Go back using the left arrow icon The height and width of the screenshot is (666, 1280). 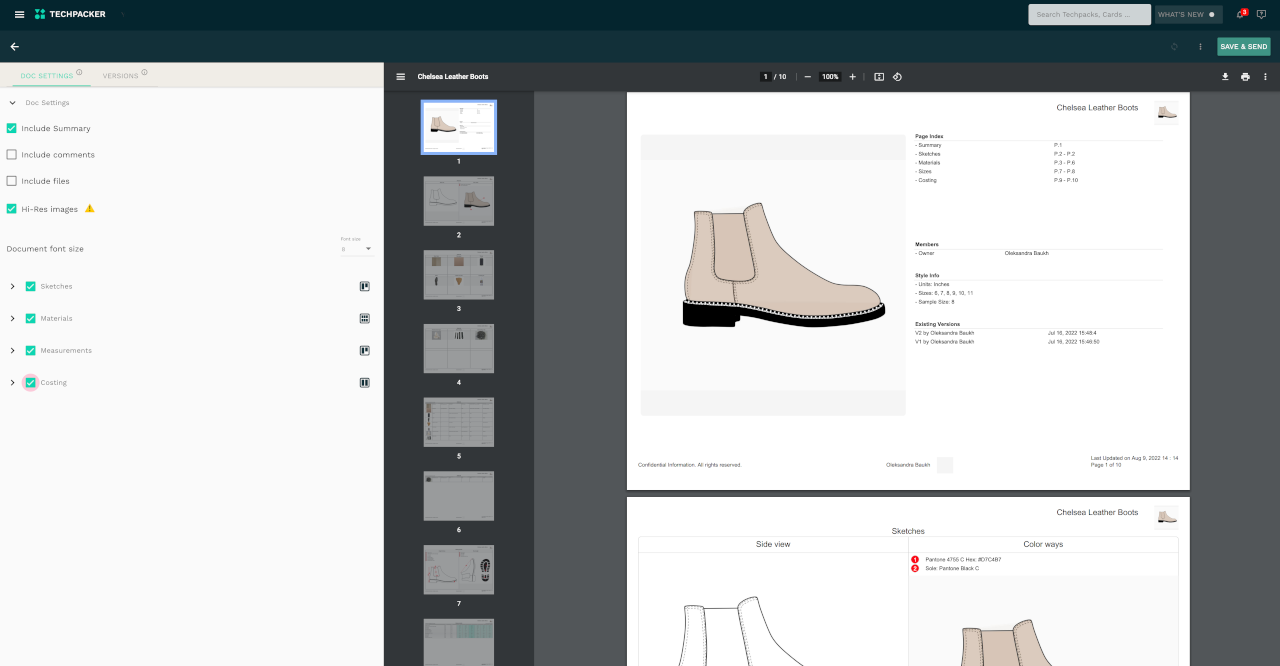click(x=15, y=46)
